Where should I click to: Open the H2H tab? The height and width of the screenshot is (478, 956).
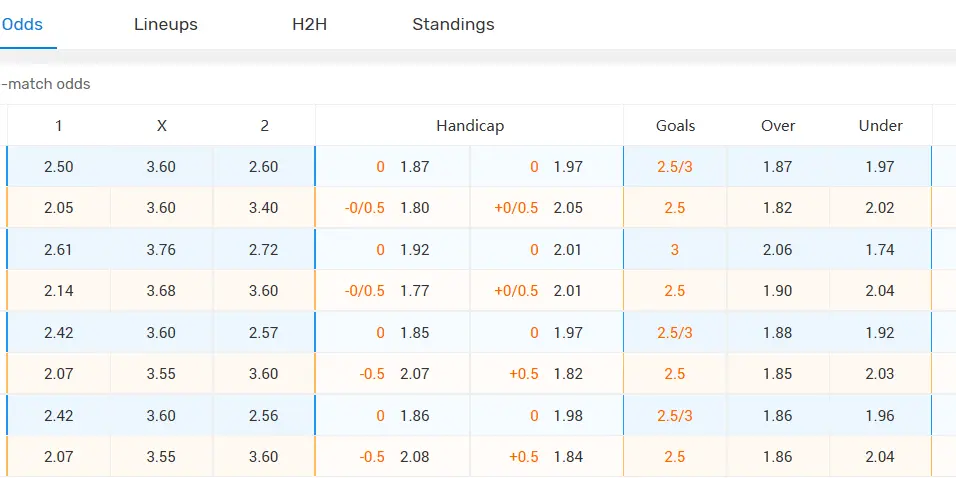pos(309,24)
